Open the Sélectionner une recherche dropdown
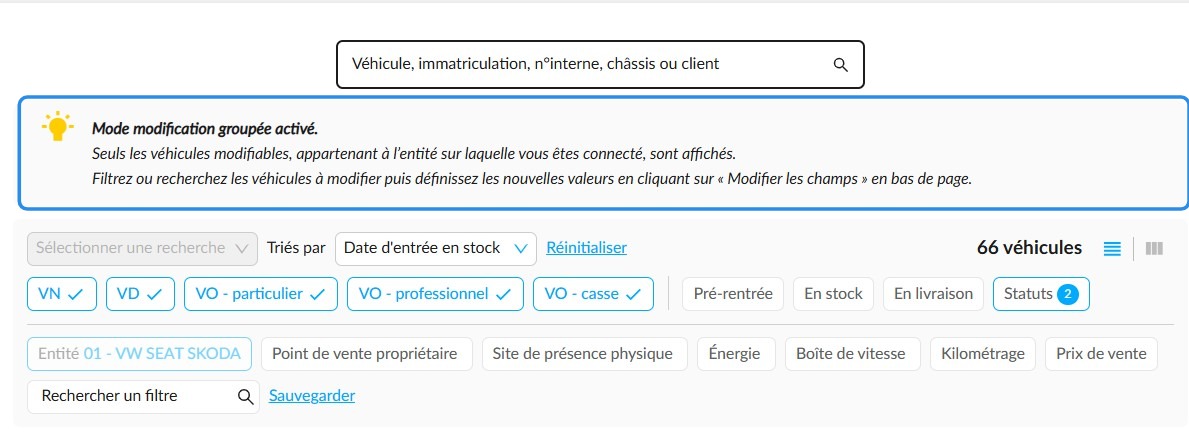Viewport: 1189px width, 432px height. [x=142, y=248]
